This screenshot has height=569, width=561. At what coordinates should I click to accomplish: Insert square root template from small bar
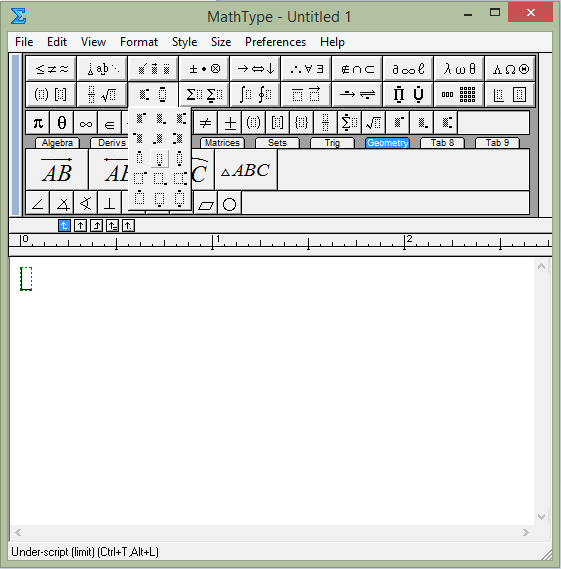(373, 123)
